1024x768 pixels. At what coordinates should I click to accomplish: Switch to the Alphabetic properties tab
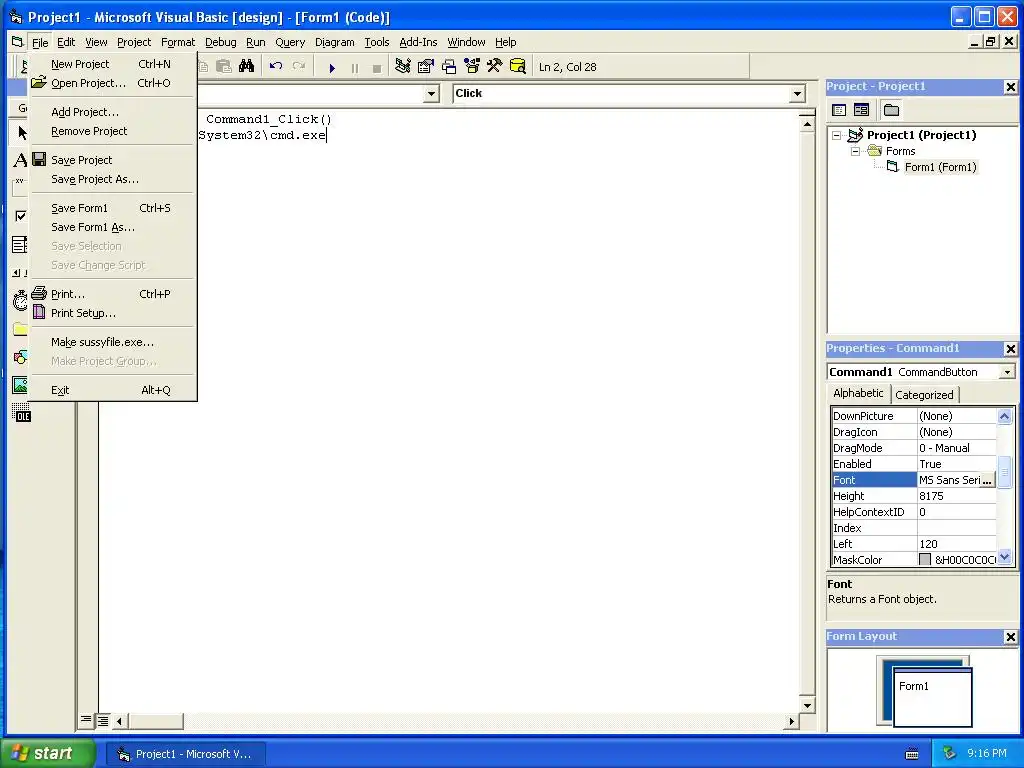pyautogui.click(x=858, y=393)
